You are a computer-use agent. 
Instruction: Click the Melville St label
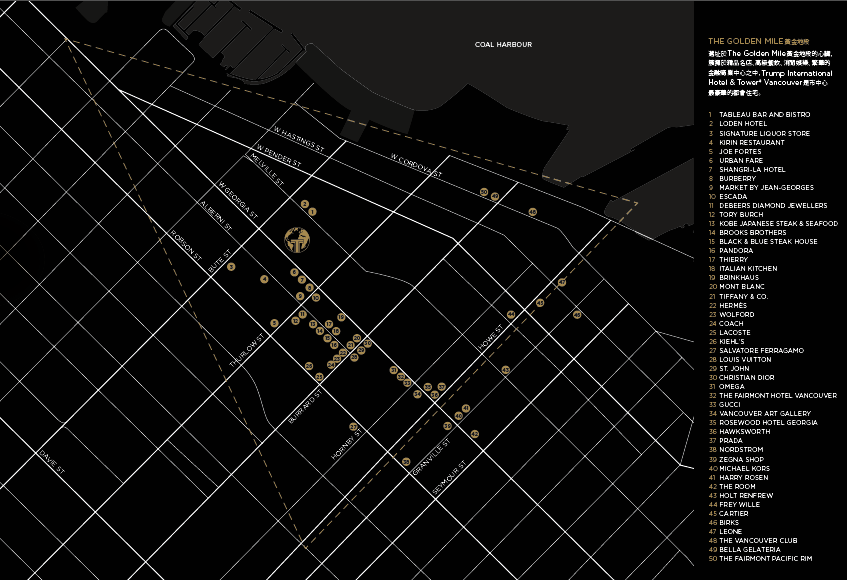click(x=265, y=170)
